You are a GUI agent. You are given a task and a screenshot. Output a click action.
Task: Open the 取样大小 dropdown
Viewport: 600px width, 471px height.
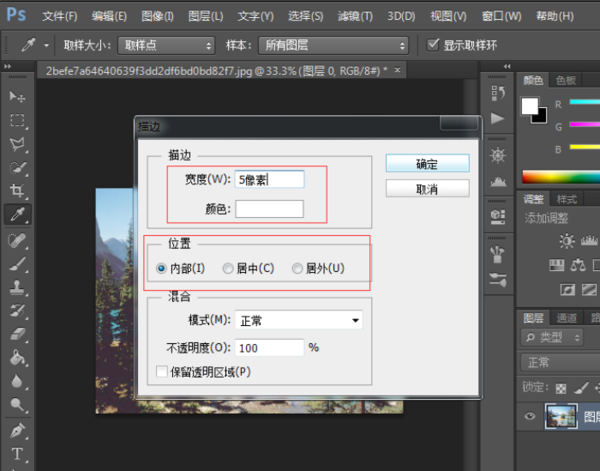pyautogui.click(x=166, y=46)
